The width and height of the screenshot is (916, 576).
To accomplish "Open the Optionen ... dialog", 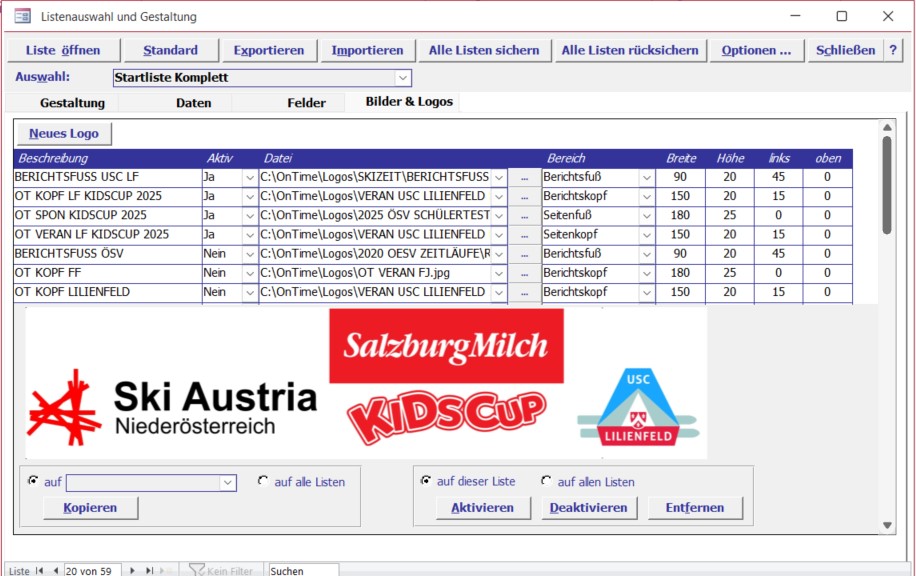I will 756,50.
